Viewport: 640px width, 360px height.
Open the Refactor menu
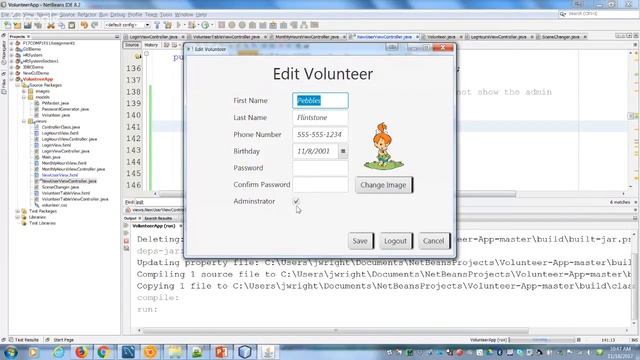87,14
